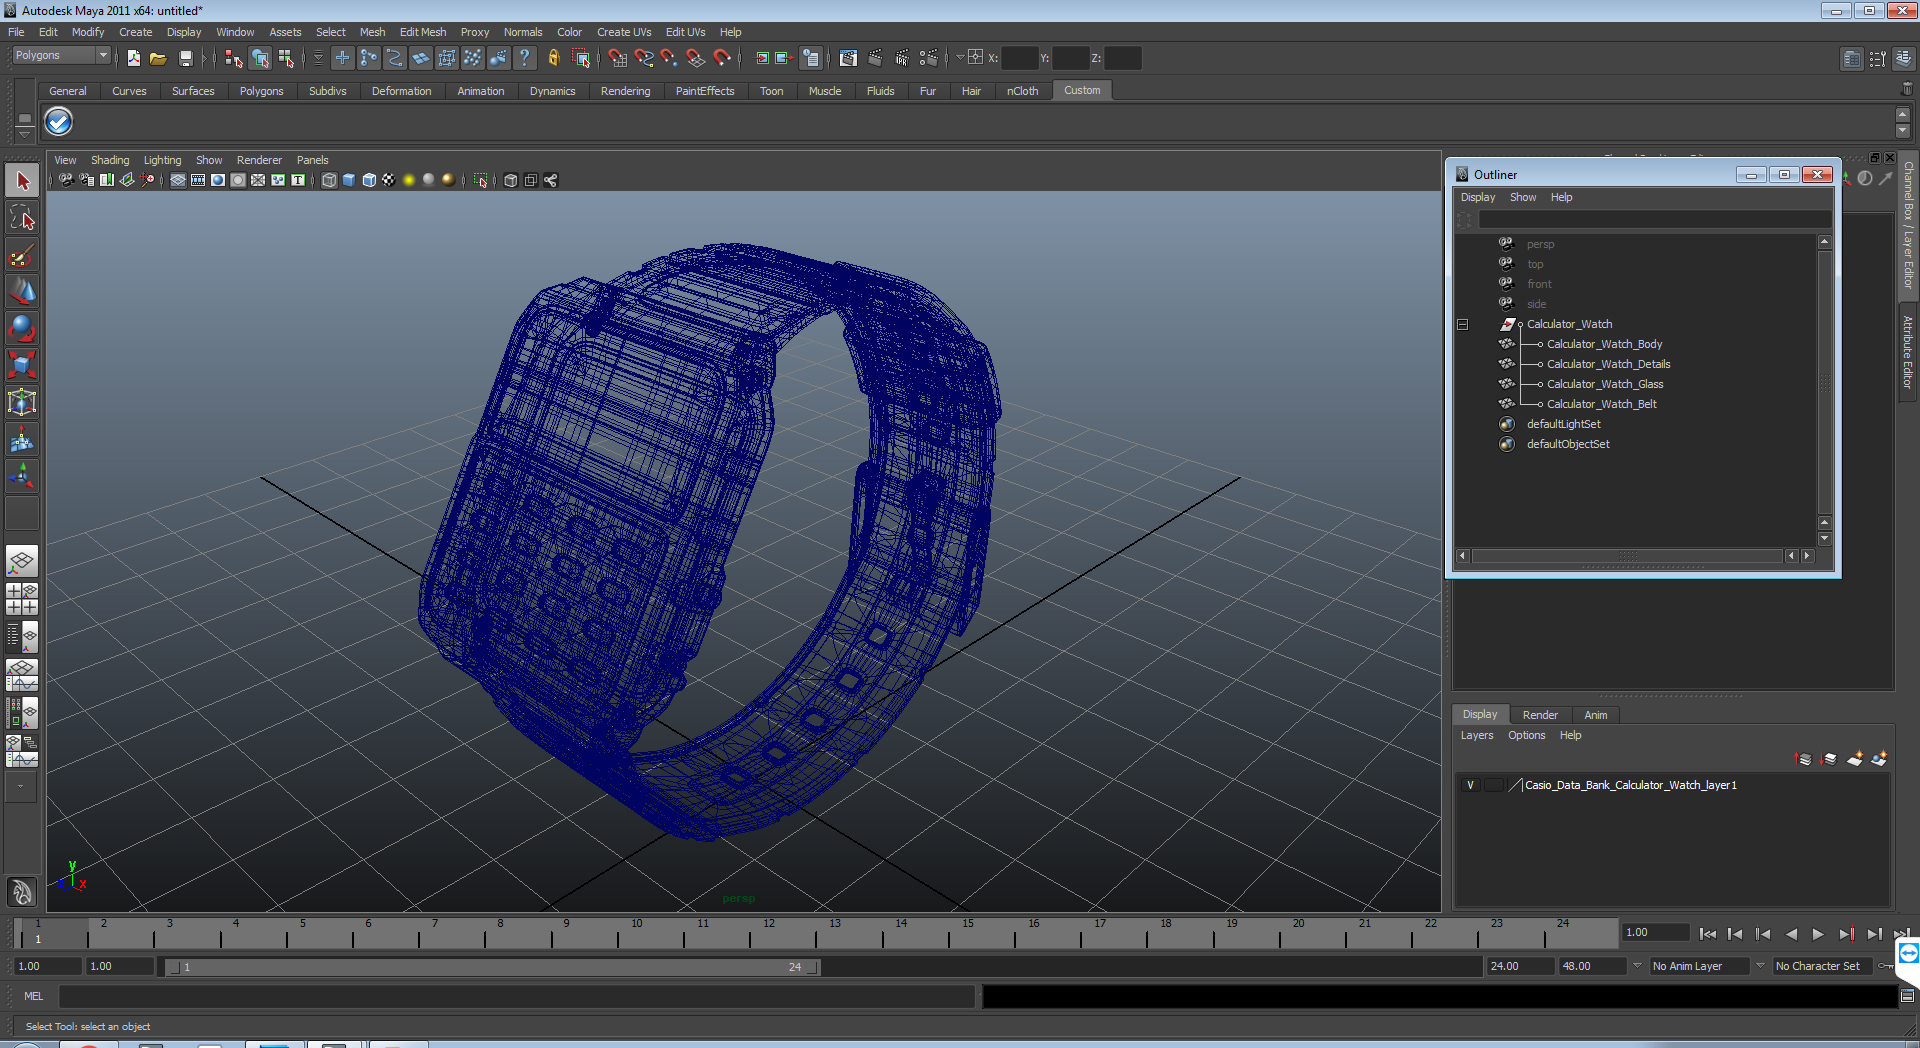Collapse Calculator_Watch group in Outliner
Screen dimensions: 1920x1048
click(1462, 324)
